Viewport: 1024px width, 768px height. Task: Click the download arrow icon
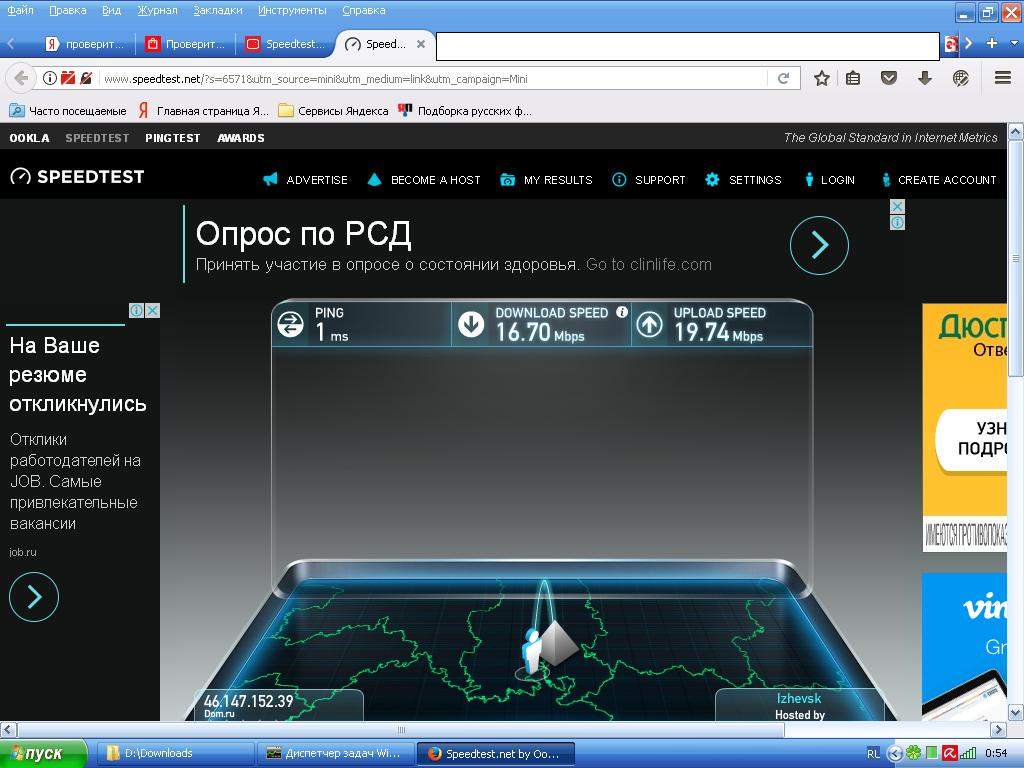[471, 324]
